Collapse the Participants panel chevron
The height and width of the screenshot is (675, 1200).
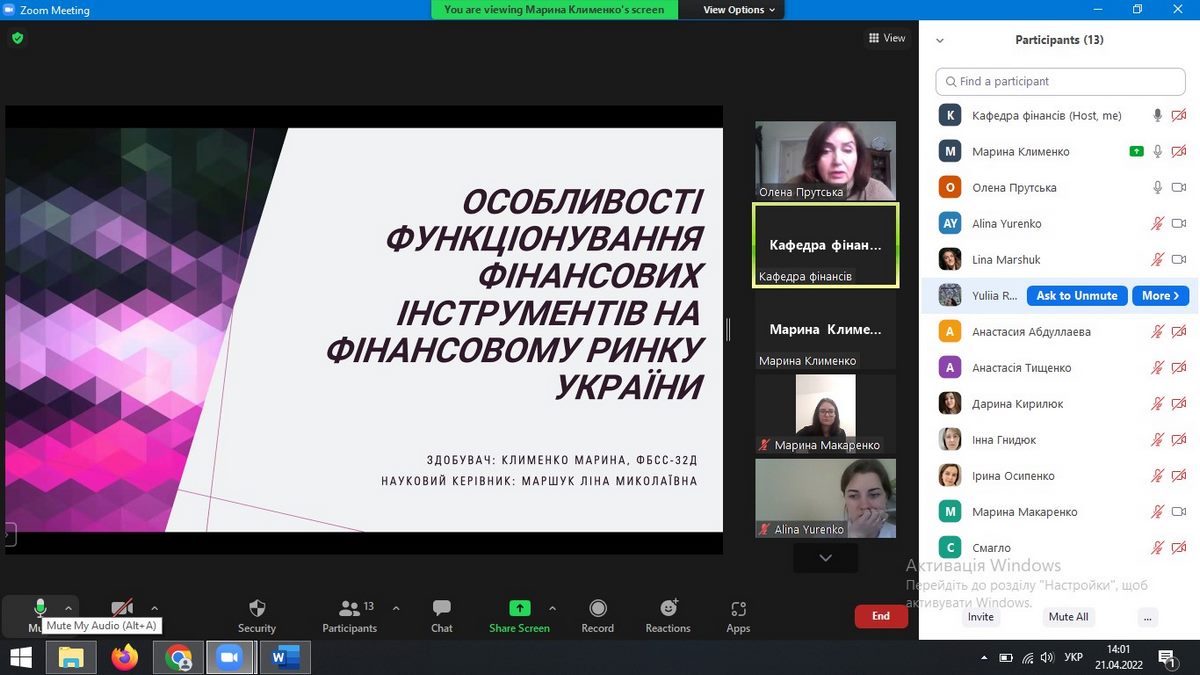939,41
